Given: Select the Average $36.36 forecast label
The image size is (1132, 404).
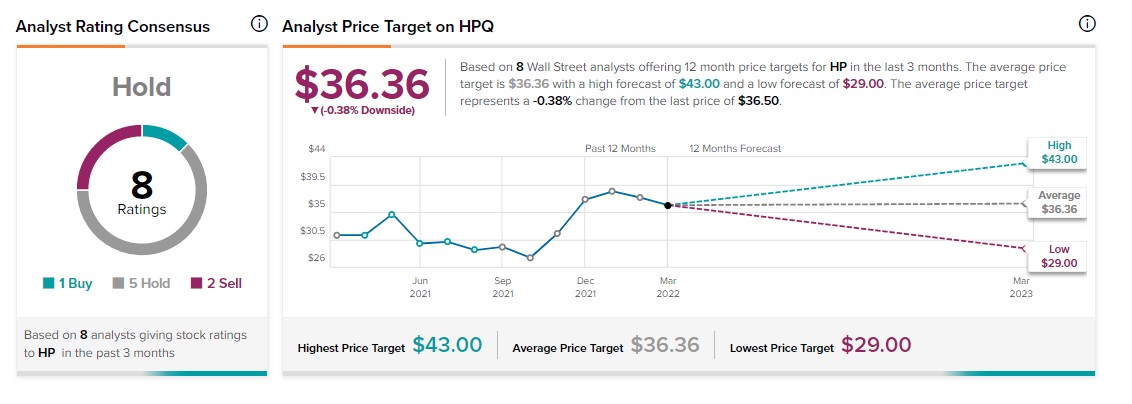Looking at the screenshot, I should pos(1059,203).
